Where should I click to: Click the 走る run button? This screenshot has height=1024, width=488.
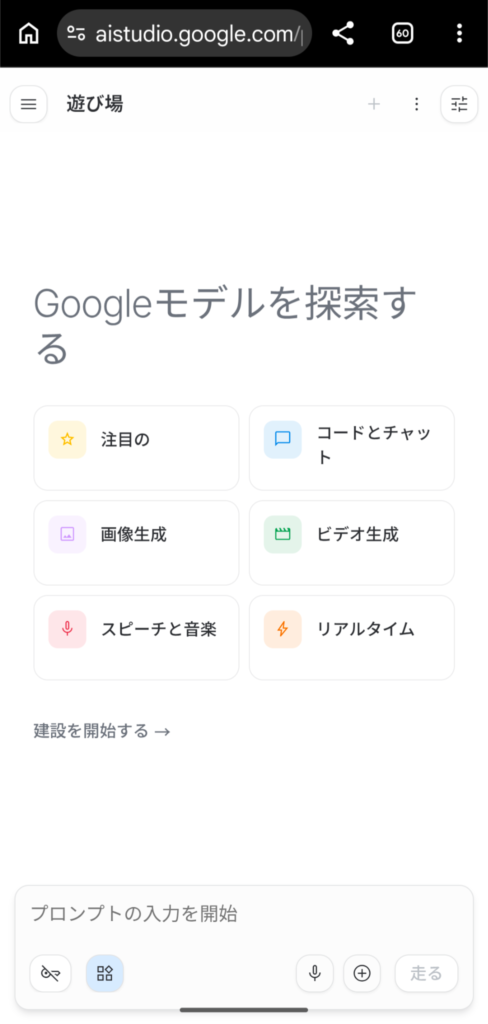pyautogui.click(x=427, y=974)
